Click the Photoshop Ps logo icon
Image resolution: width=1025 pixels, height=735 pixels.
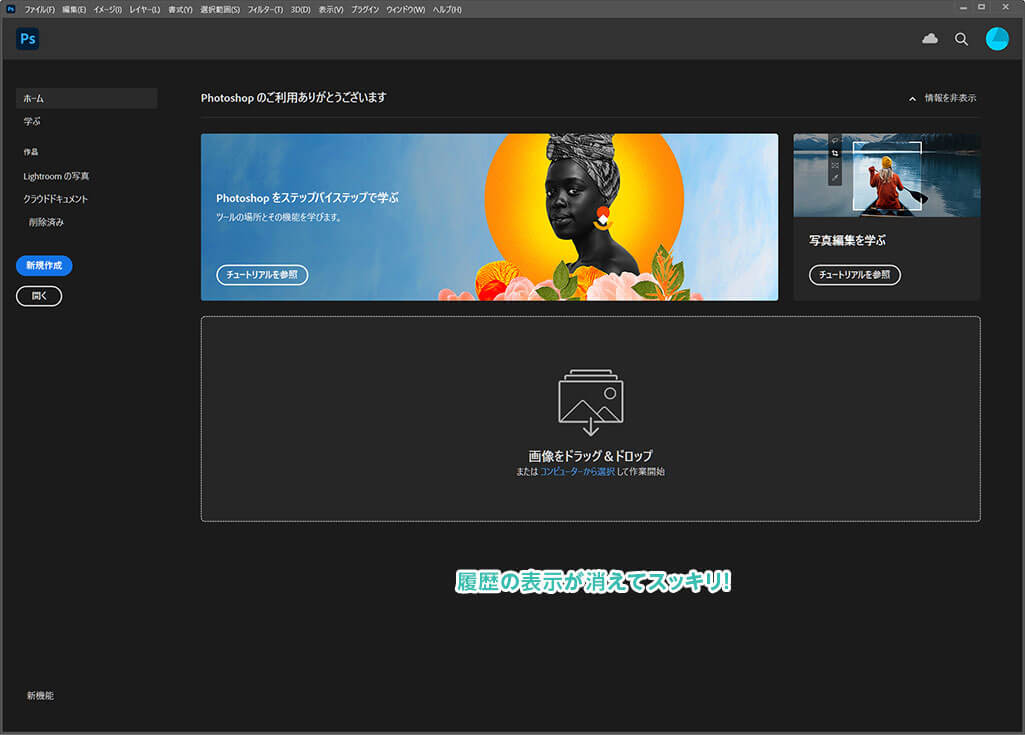point(27,39)
